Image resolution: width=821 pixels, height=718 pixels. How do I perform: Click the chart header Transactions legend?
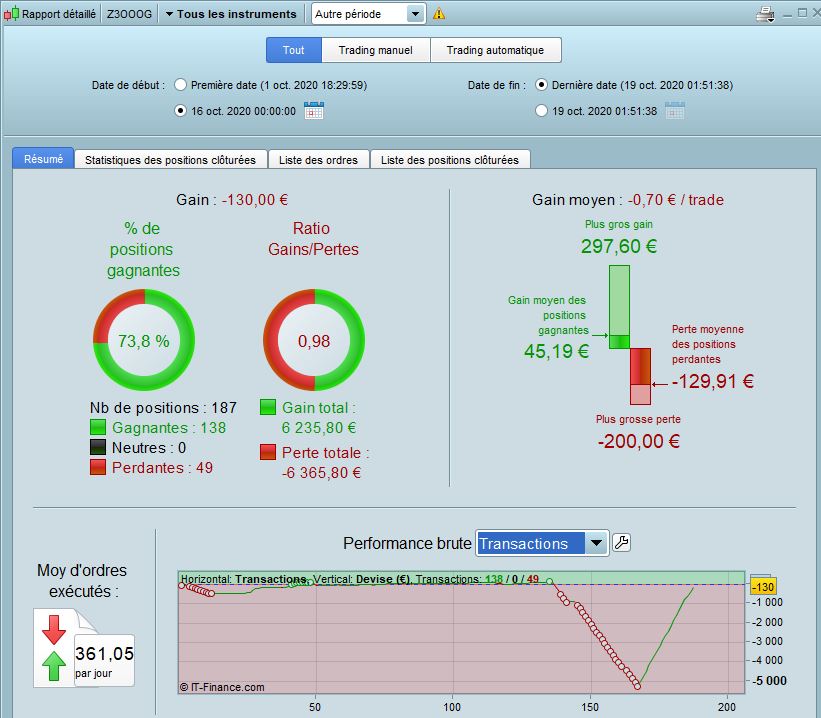tap(360, 579)
